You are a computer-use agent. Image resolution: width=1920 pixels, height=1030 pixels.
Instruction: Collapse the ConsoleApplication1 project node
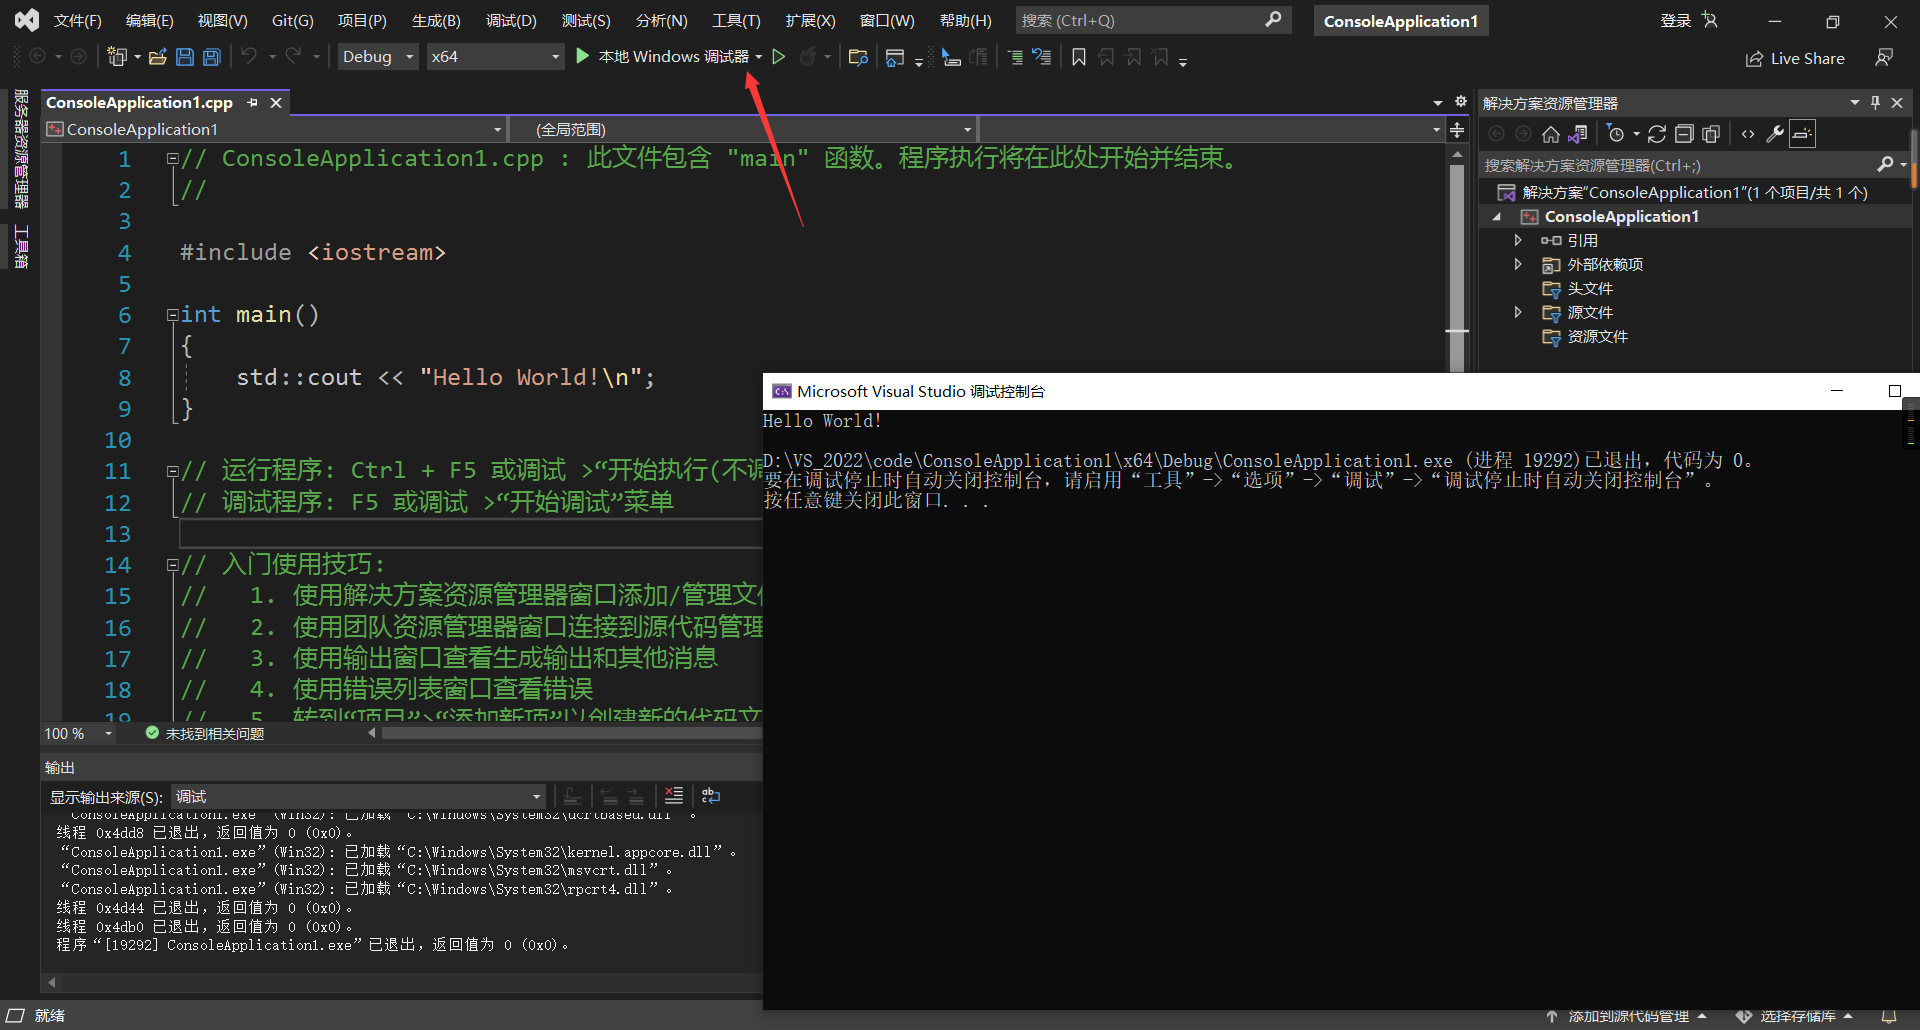(1497, 217)
